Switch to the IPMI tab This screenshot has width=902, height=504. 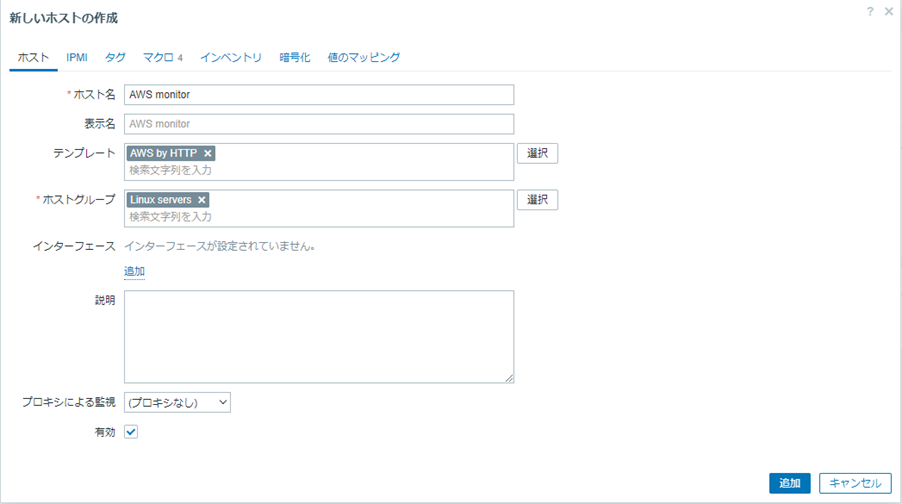(x=77, y=58)
